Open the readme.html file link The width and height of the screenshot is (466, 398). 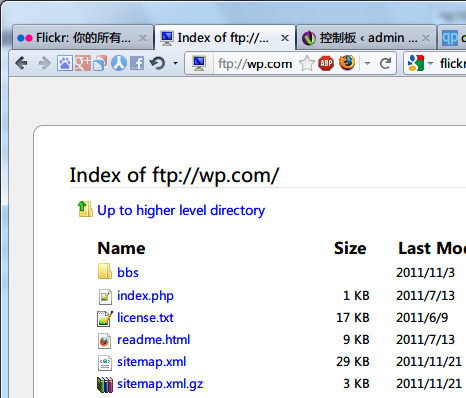point(154,340)
